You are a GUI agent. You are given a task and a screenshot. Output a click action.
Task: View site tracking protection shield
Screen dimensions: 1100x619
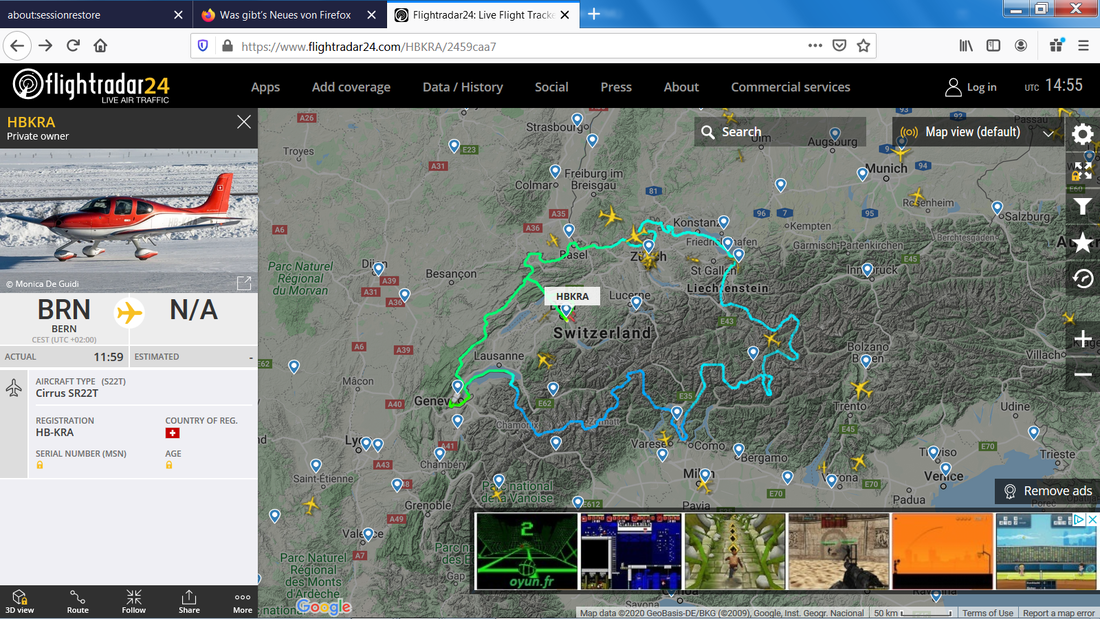pos(203,46)
